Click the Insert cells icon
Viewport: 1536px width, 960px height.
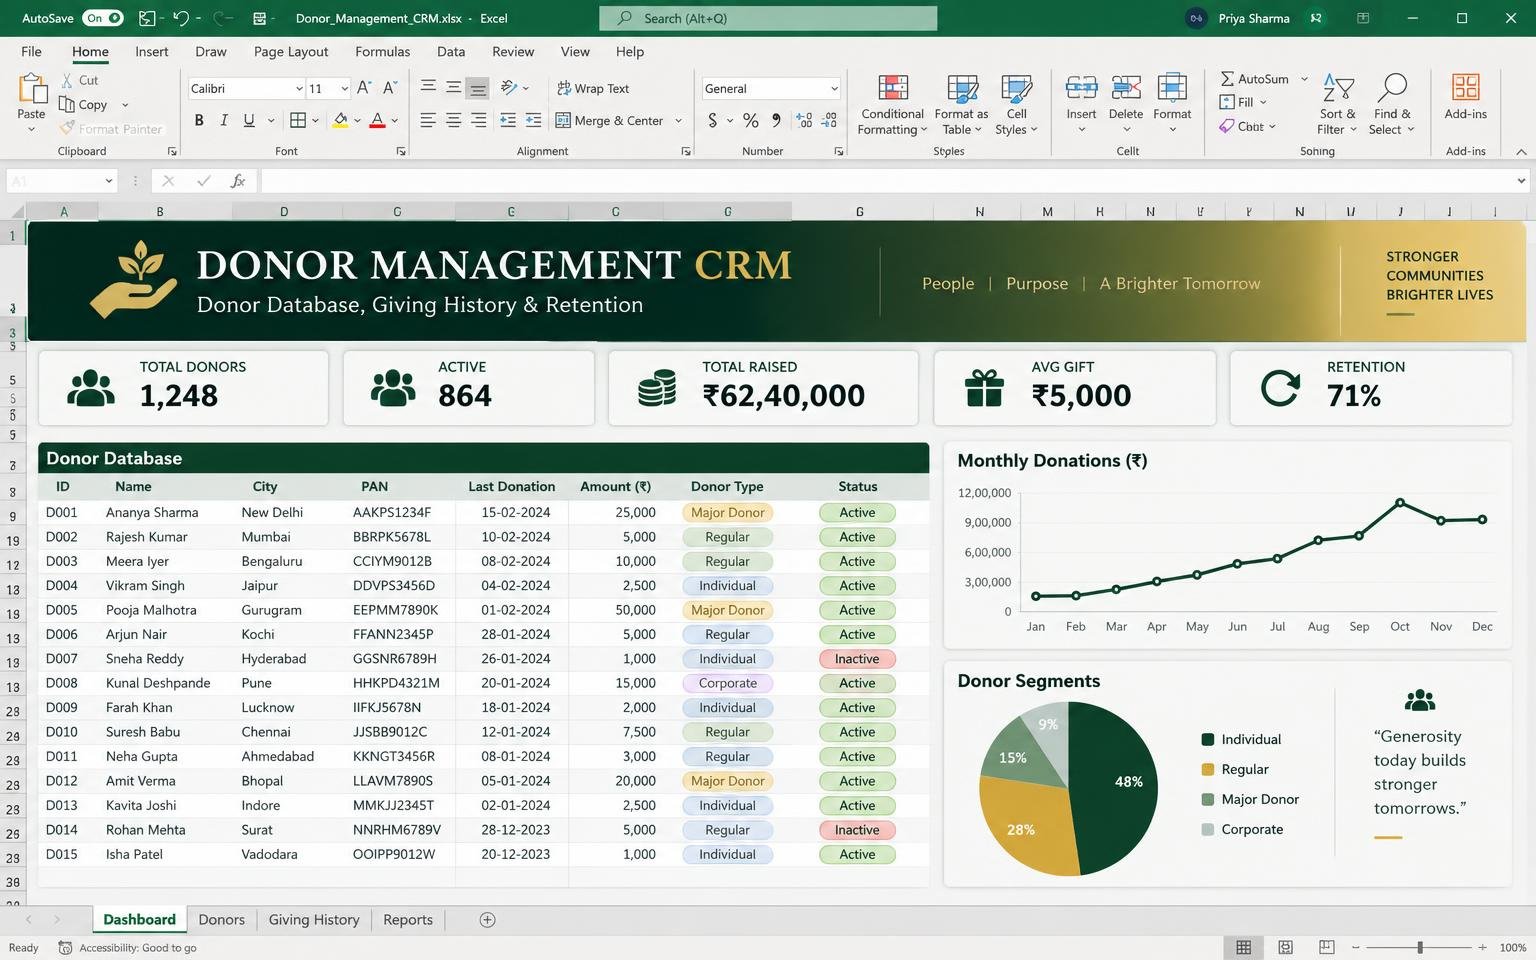tap(1081, 87)
